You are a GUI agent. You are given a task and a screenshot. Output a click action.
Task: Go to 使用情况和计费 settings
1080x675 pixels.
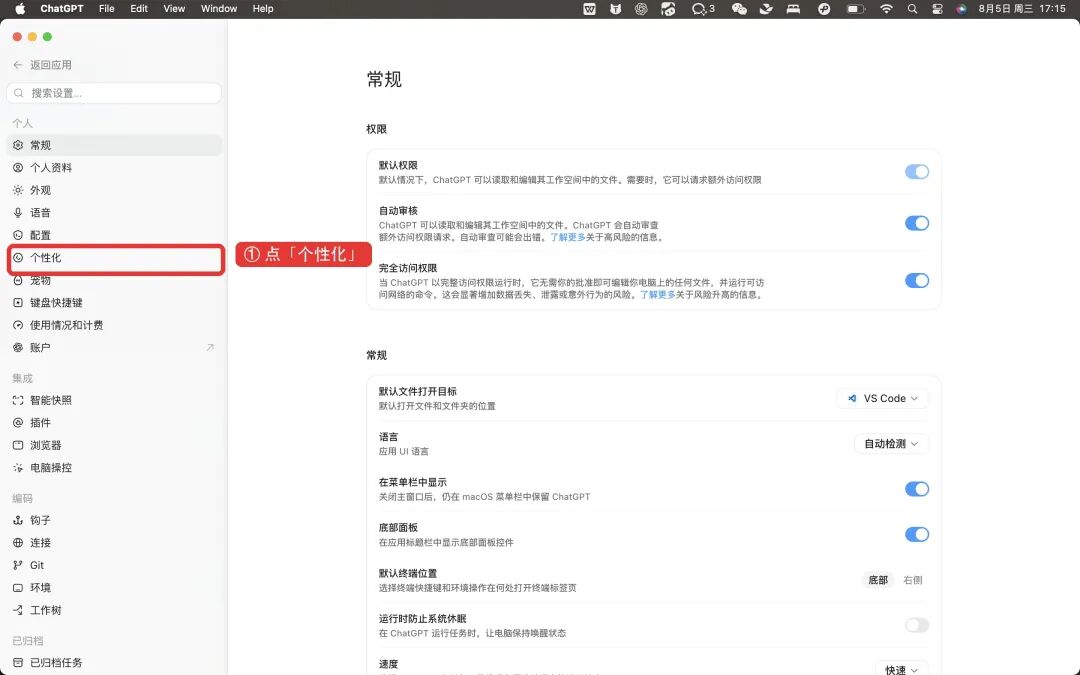[x=114, y=325]
